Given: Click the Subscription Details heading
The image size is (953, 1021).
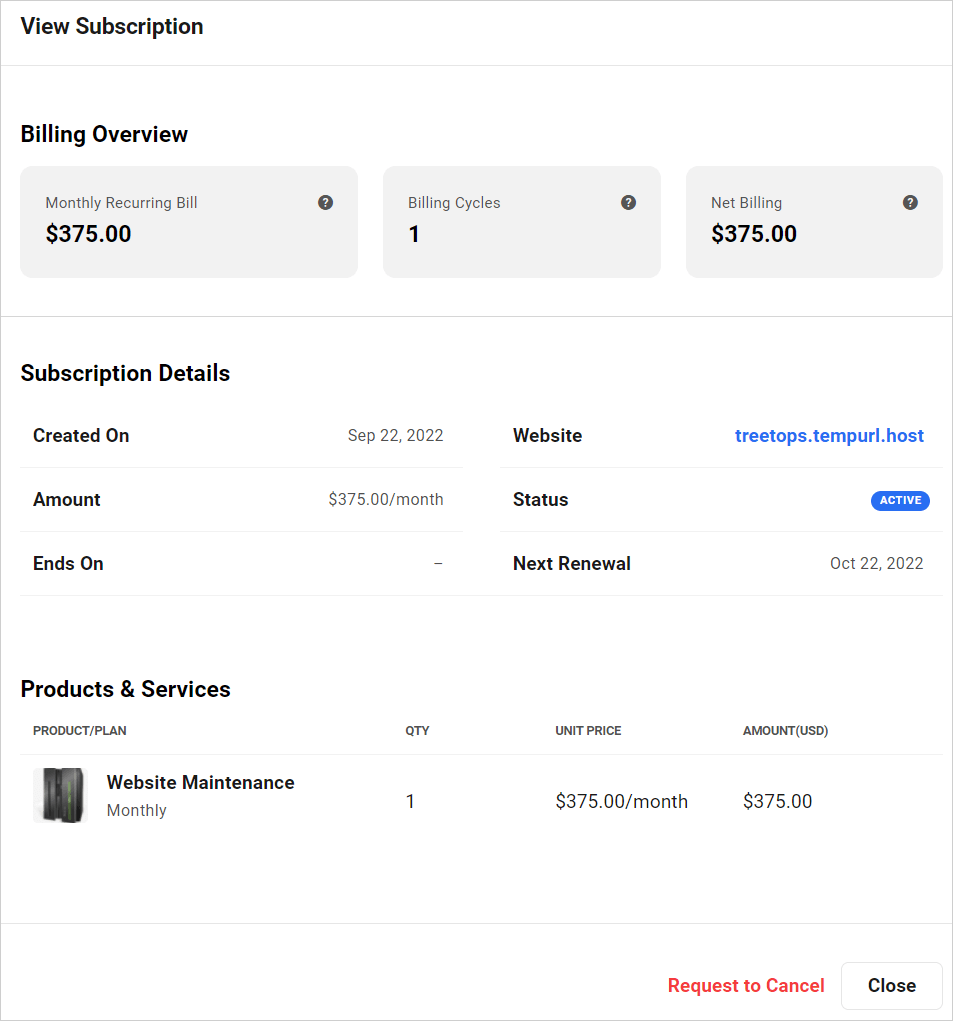Looking at the screenshot, I should coord(125,373).
